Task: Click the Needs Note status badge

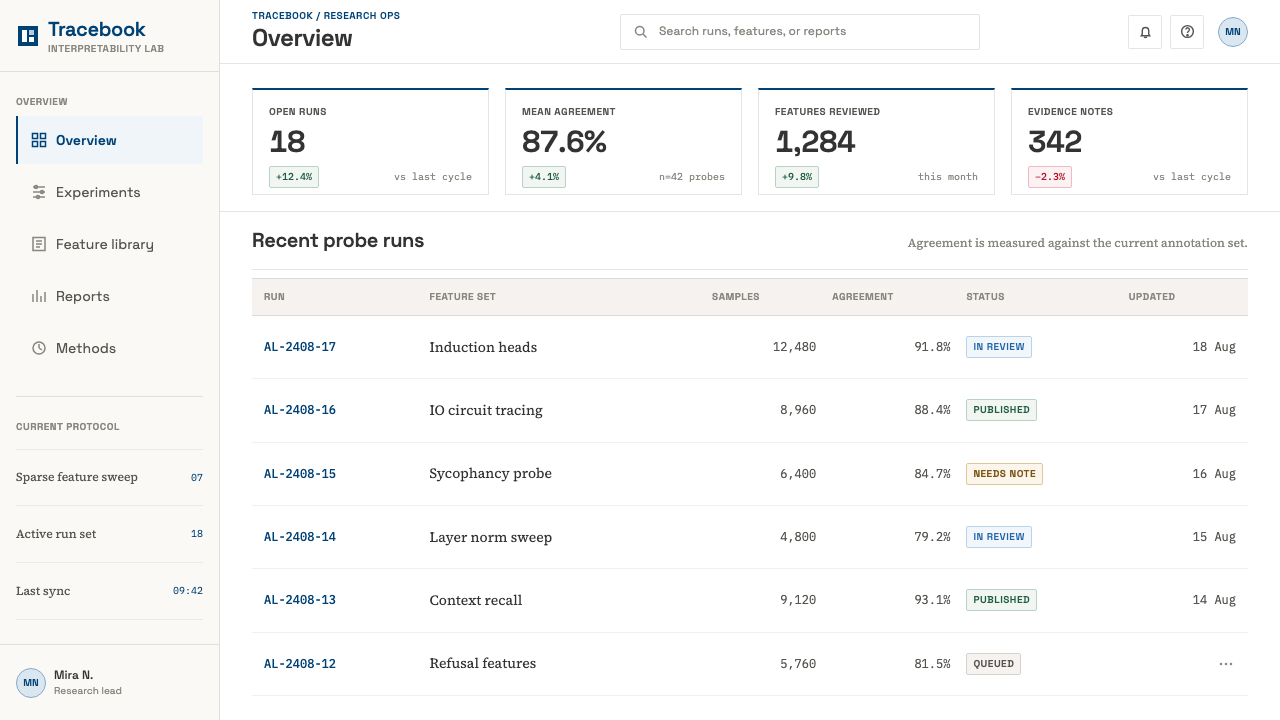Action: (1004, 474)
